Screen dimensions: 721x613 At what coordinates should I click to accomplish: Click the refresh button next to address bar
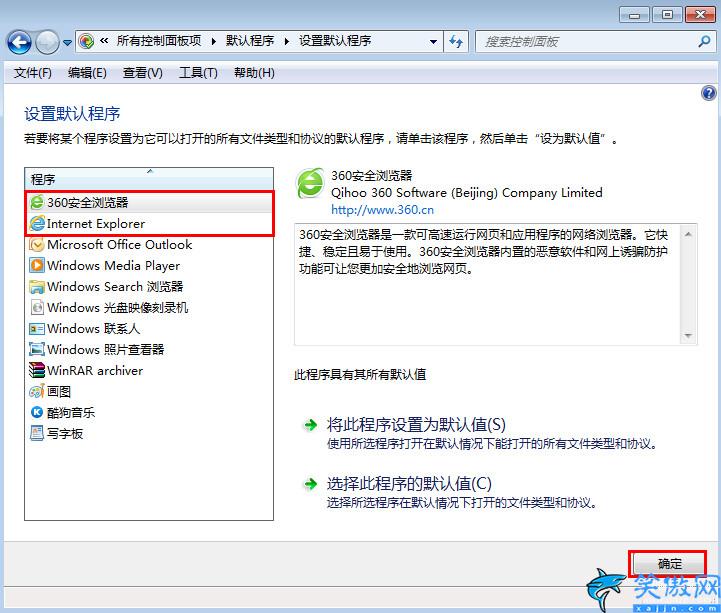456,42
